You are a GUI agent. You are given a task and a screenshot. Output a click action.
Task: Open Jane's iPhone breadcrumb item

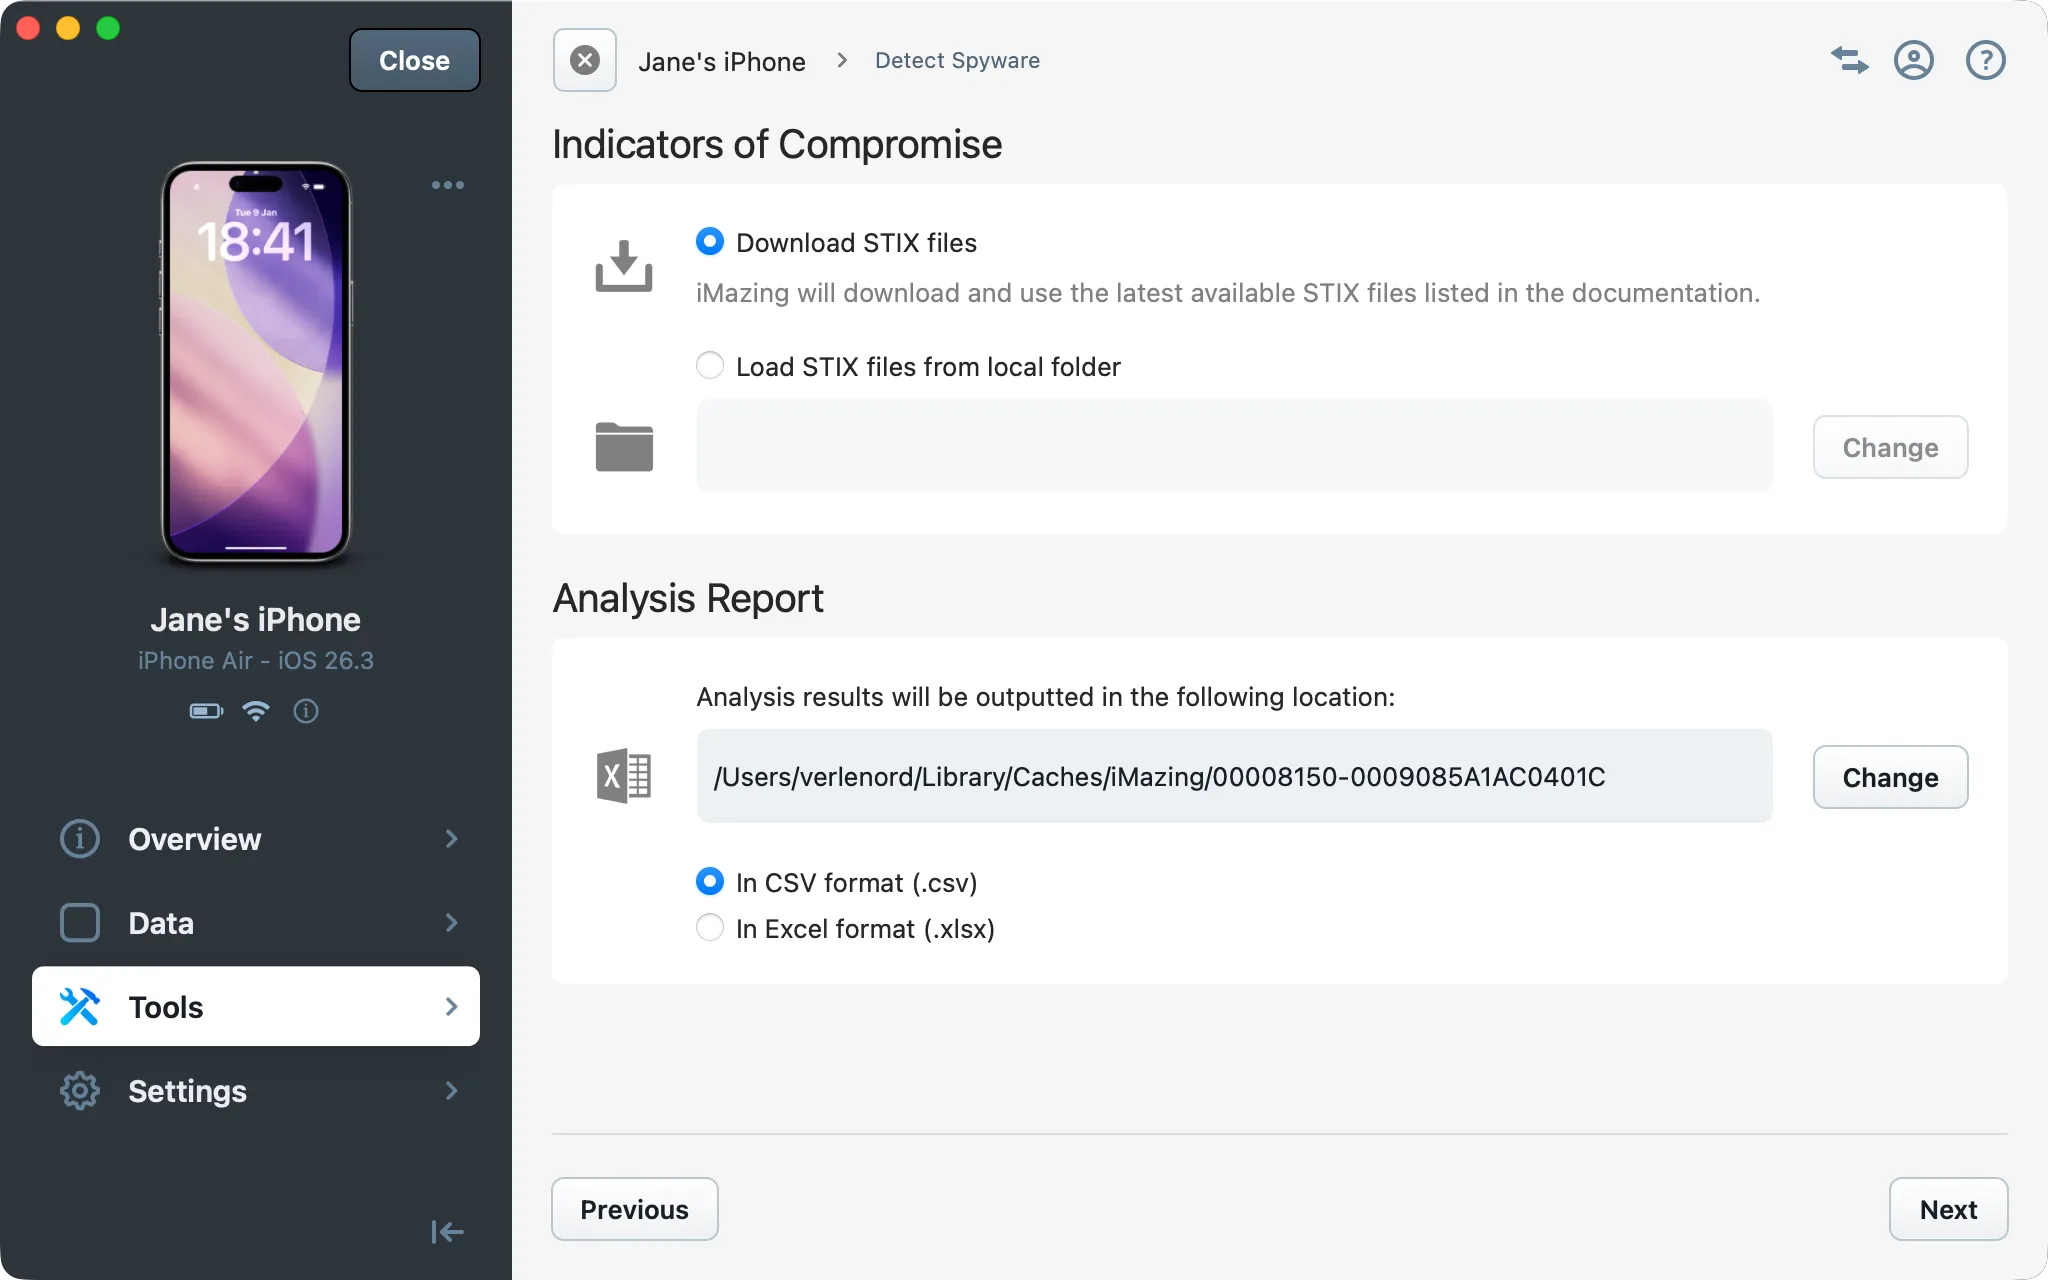[722, 60]
